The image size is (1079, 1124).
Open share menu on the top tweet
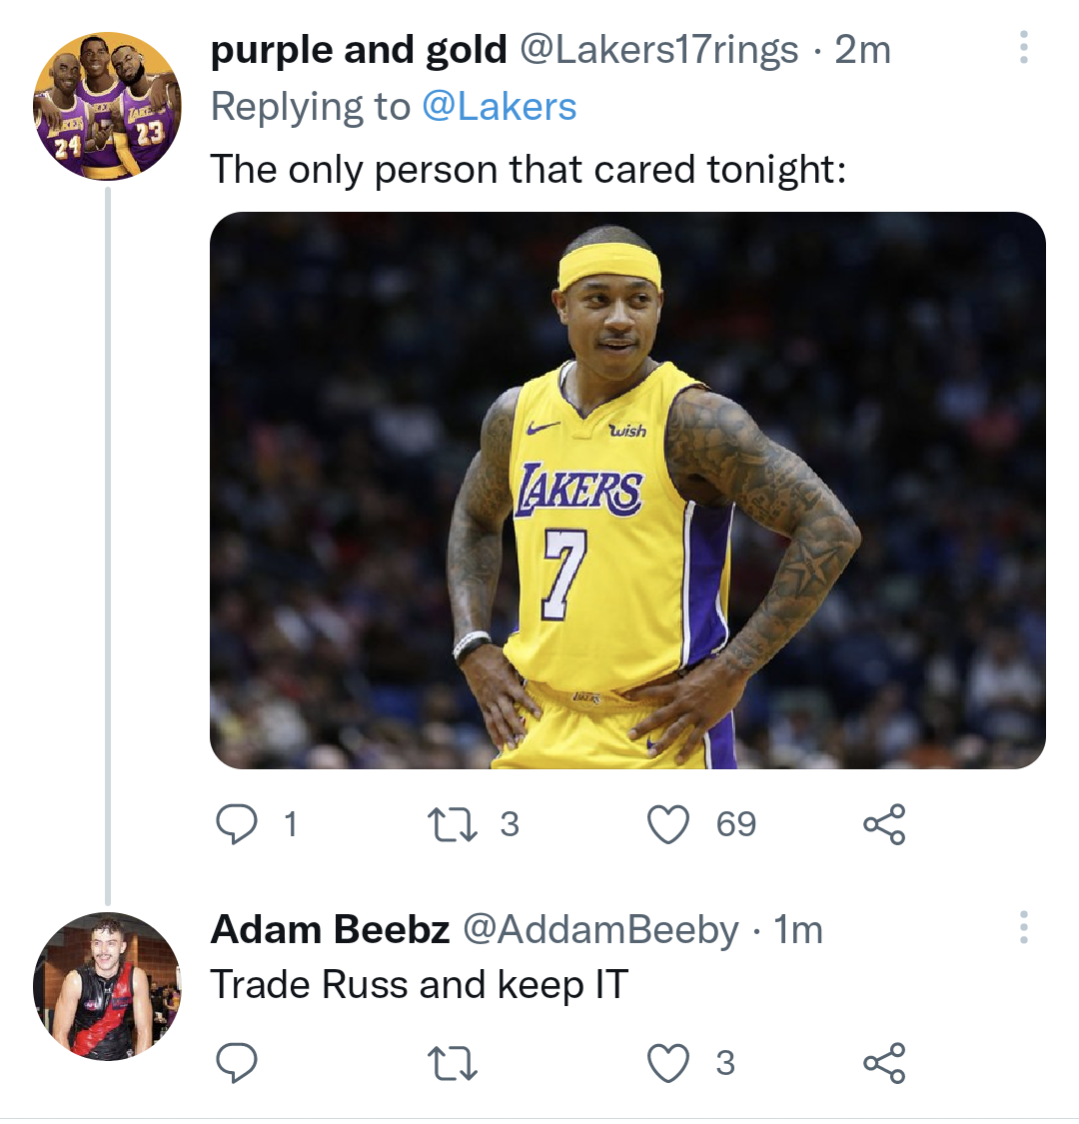888,825
